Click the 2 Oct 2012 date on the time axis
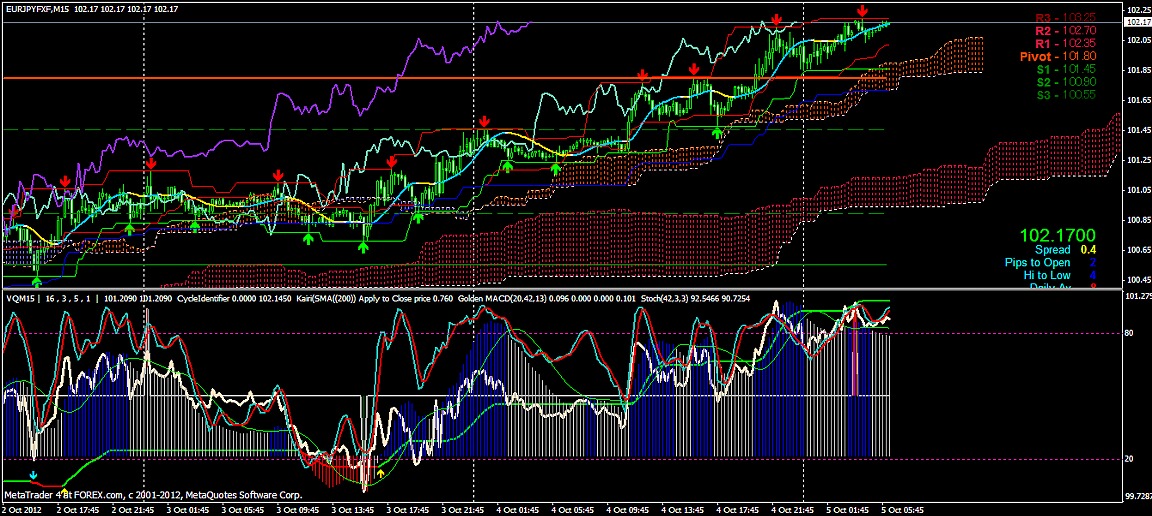Viewport: 1152px width, 516px height. tap(22, 509)
